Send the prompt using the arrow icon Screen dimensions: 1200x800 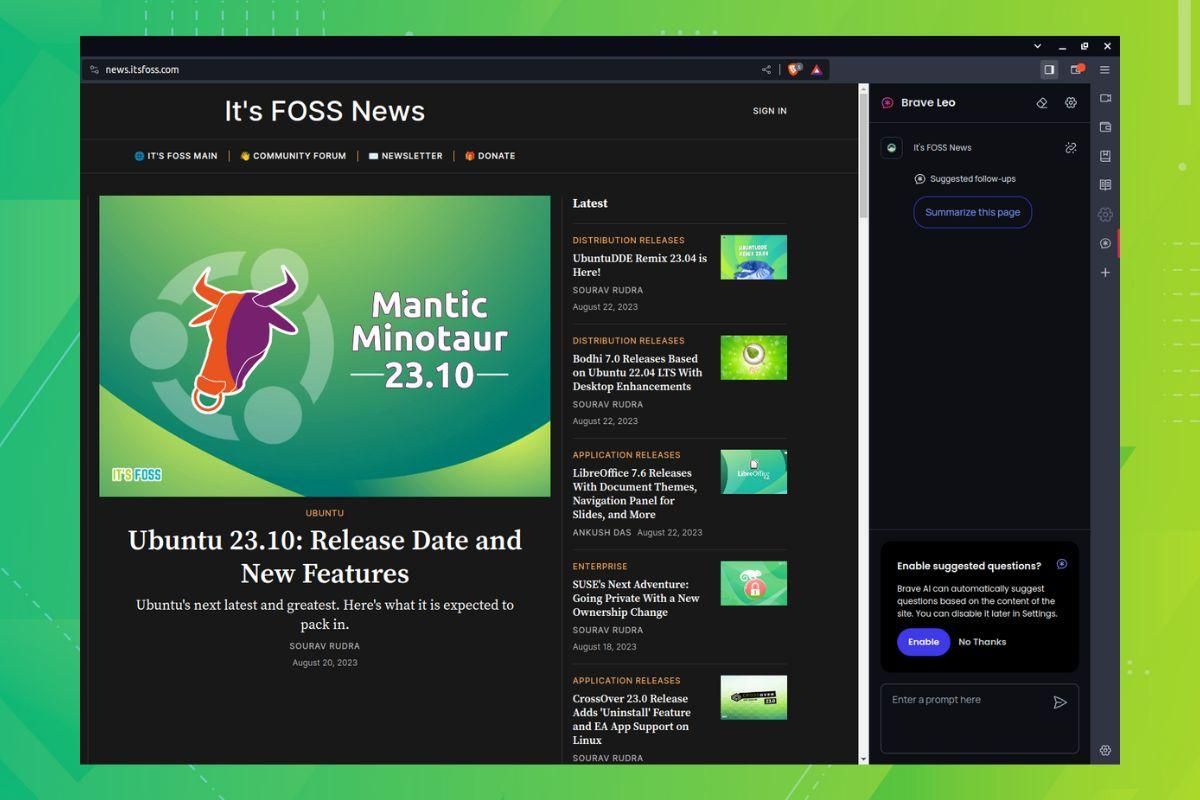(1061, 702)
